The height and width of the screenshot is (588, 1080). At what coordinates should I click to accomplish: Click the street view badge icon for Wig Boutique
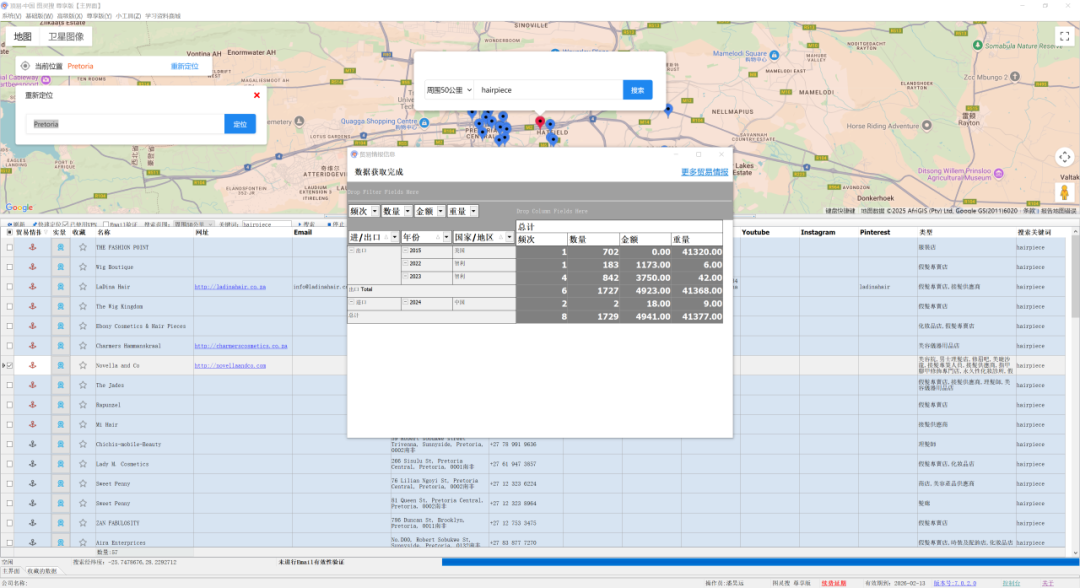point(61,266)
